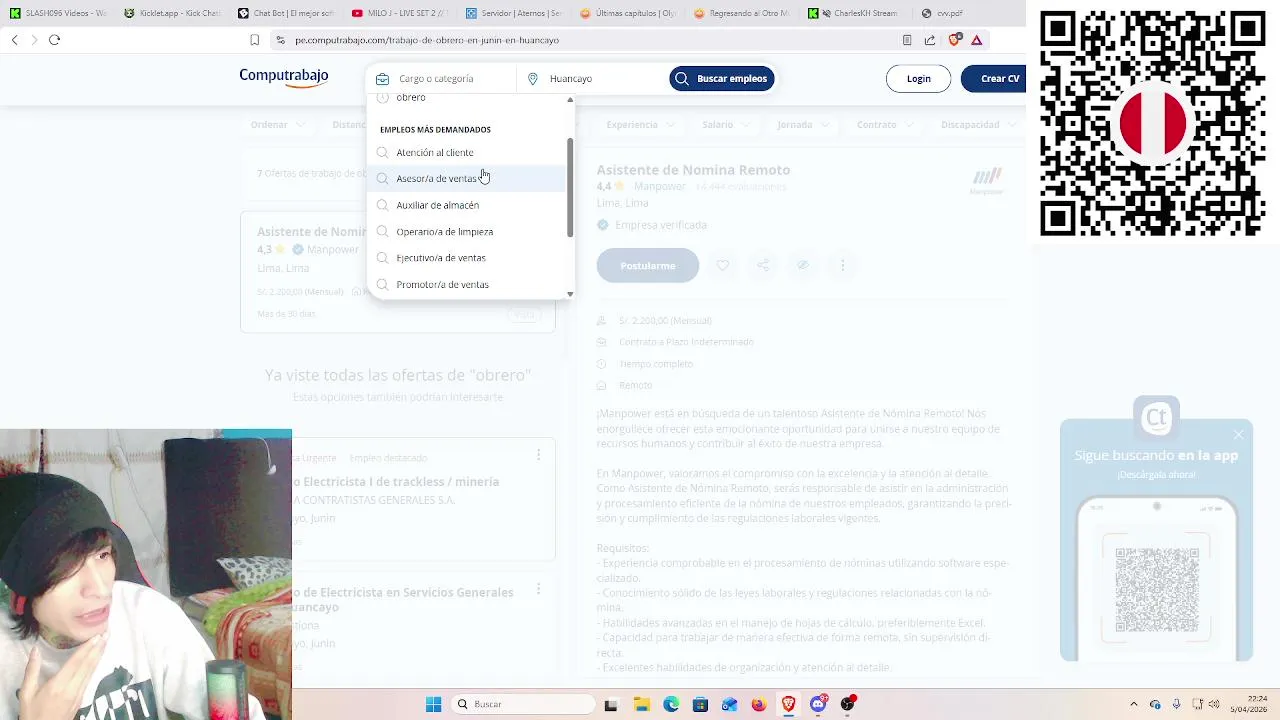Click the Postularme button
1280x720 pixels.
tap(647, 265)
